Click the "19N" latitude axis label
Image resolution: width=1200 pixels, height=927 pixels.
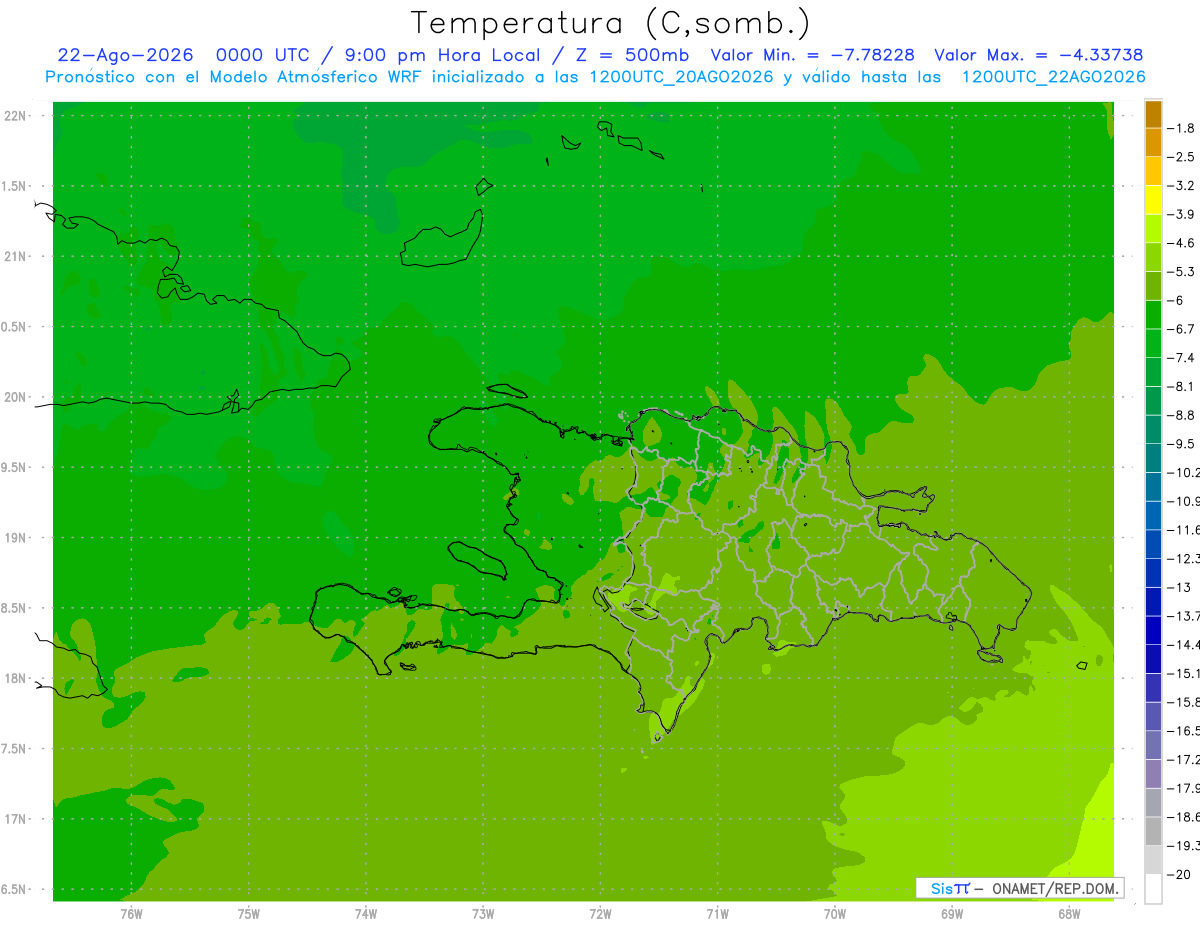(x=16, y=538)
